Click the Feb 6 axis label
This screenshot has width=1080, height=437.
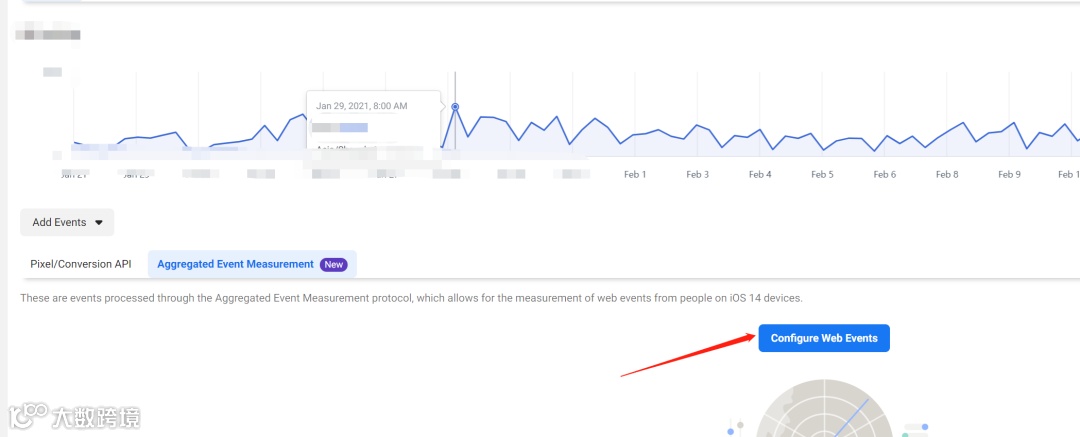tap(885, 174)
